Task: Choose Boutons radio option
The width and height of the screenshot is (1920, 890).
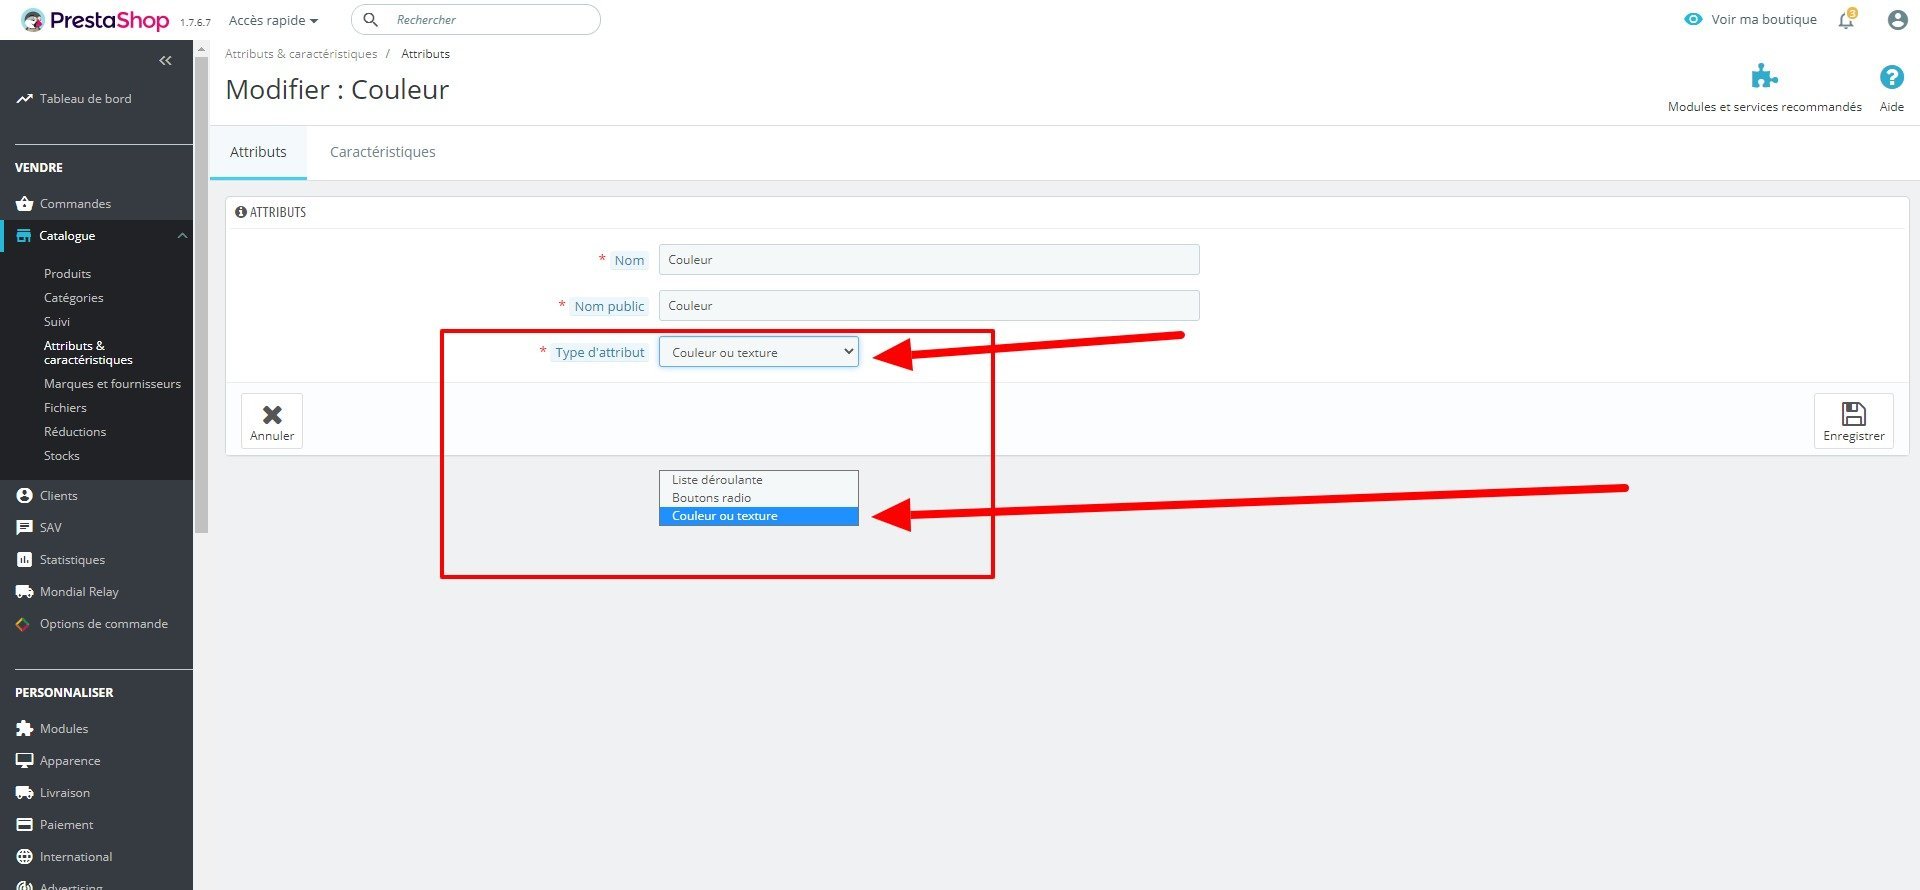Action: tap(758, 498)
